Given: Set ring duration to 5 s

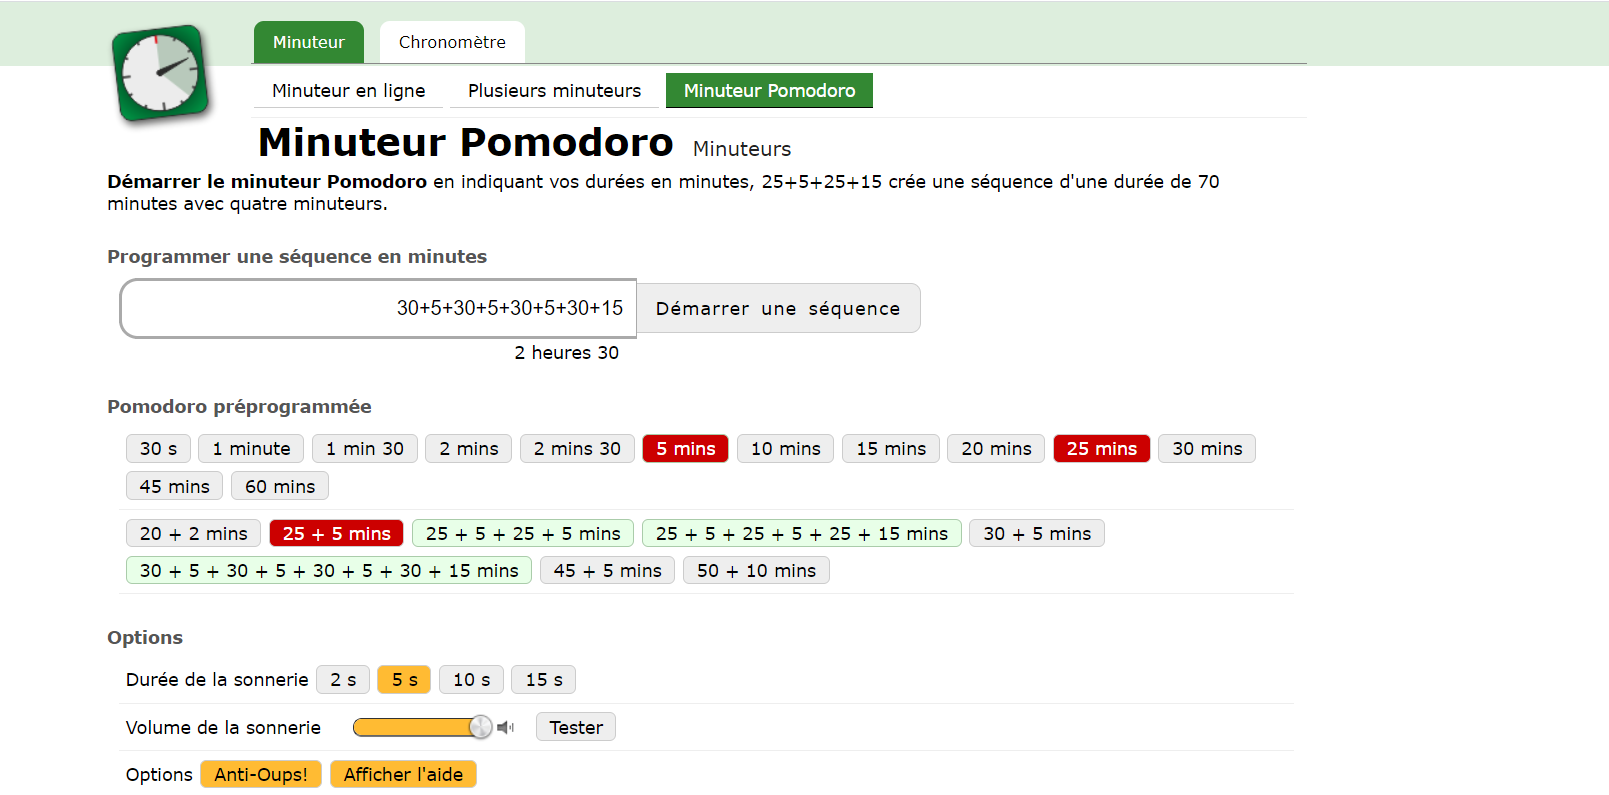Looking at the screenshot, I should click(x=404, y=680).
